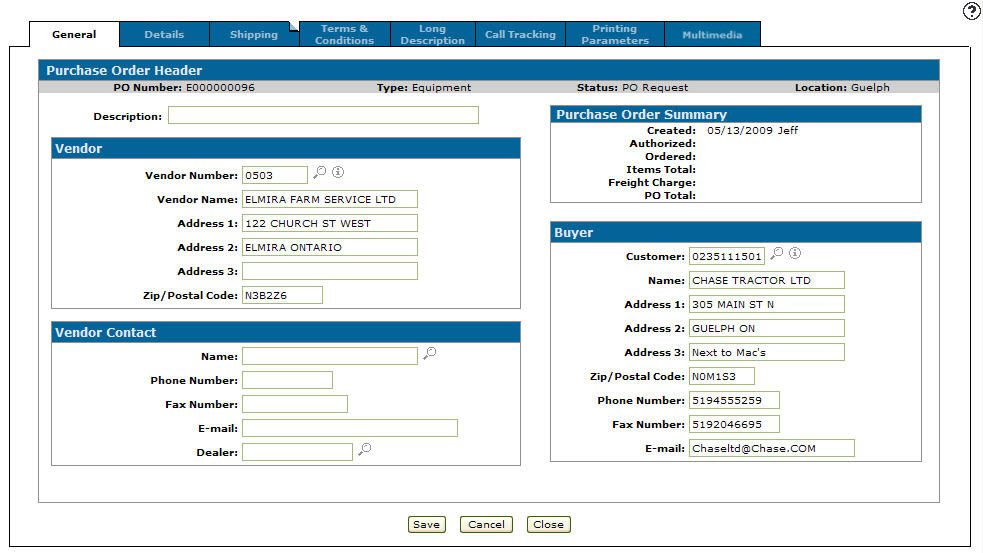Image resolution: width=983 pixels, height=553 pixels.
Task: Open the Multimedia tab
Action: point(712,34)
